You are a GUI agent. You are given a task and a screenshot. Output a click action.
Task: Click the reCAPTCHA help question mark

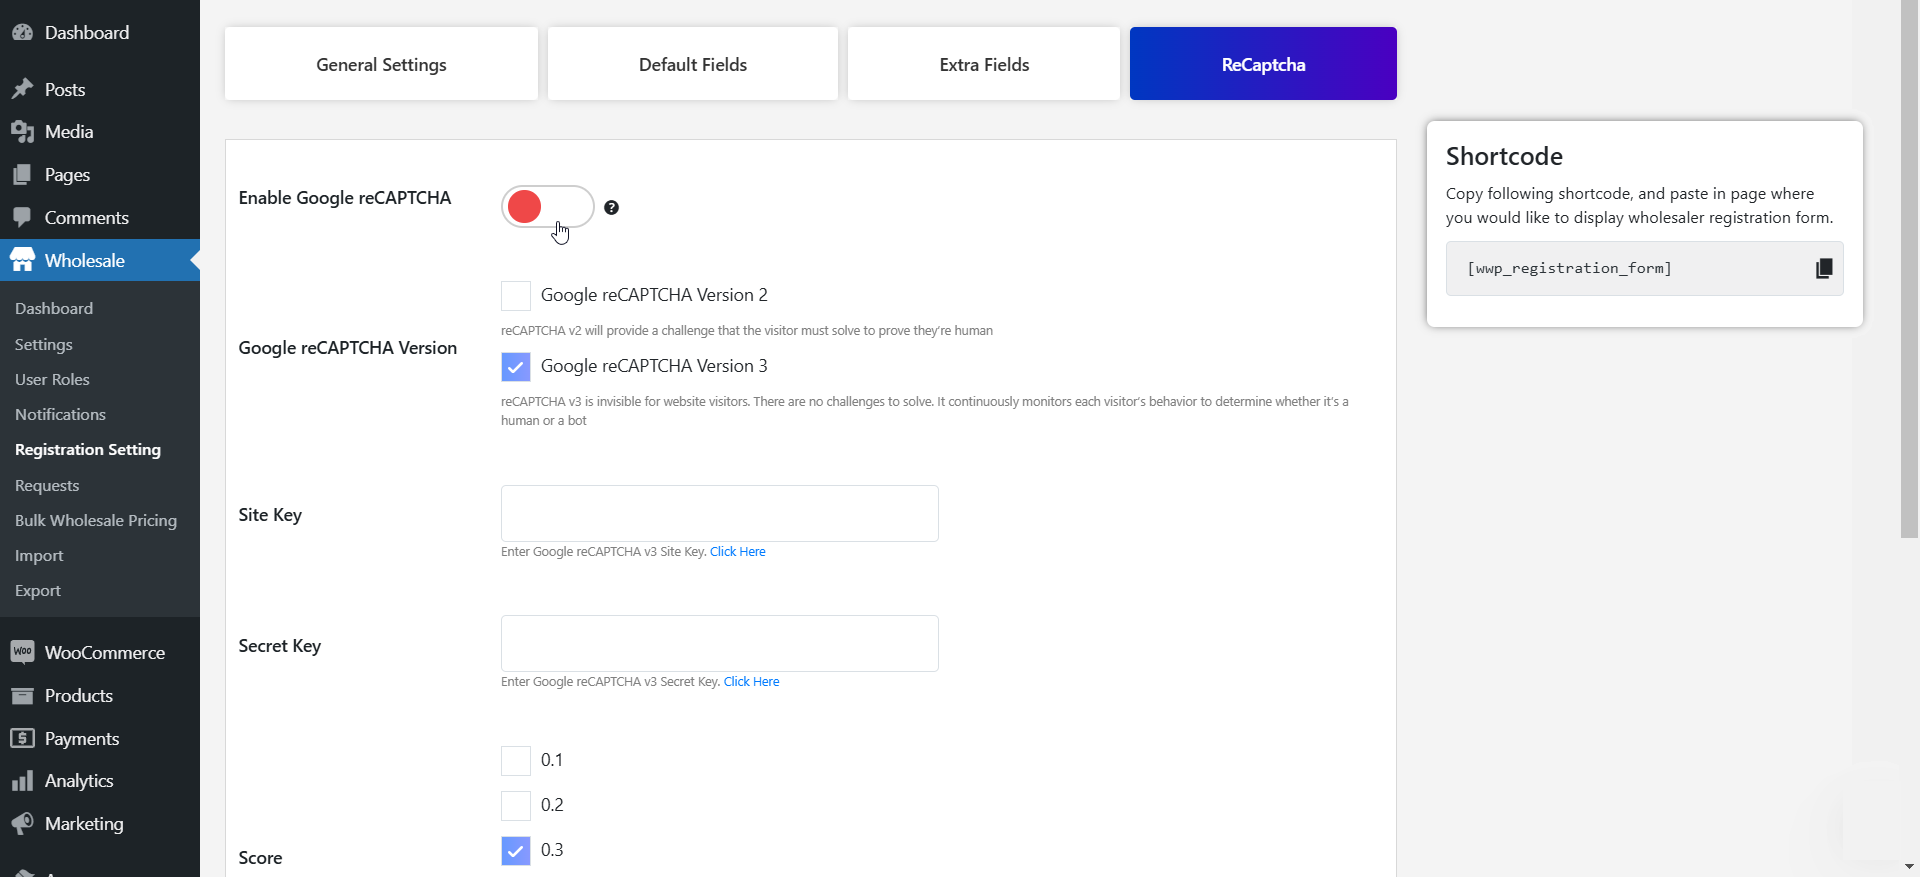click(x=611, y=207)
